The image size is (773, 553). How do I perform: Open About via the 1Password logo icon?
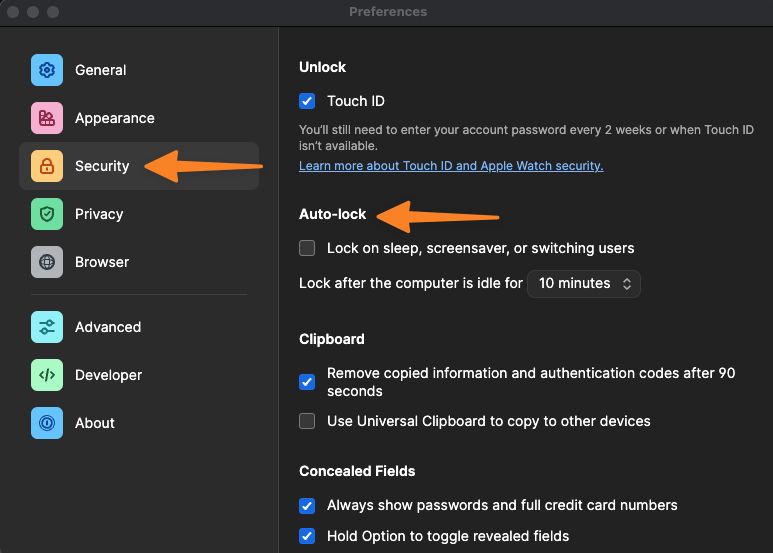[47, 423]
